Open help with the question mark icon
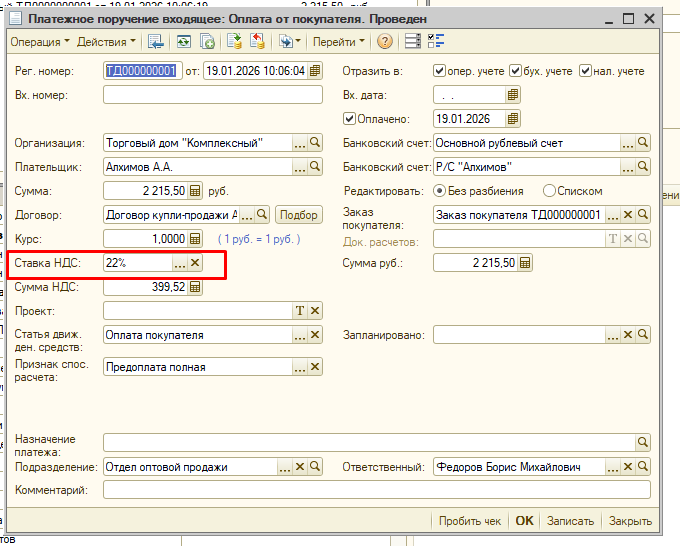The image size is (680, 546). click(385, 42)
